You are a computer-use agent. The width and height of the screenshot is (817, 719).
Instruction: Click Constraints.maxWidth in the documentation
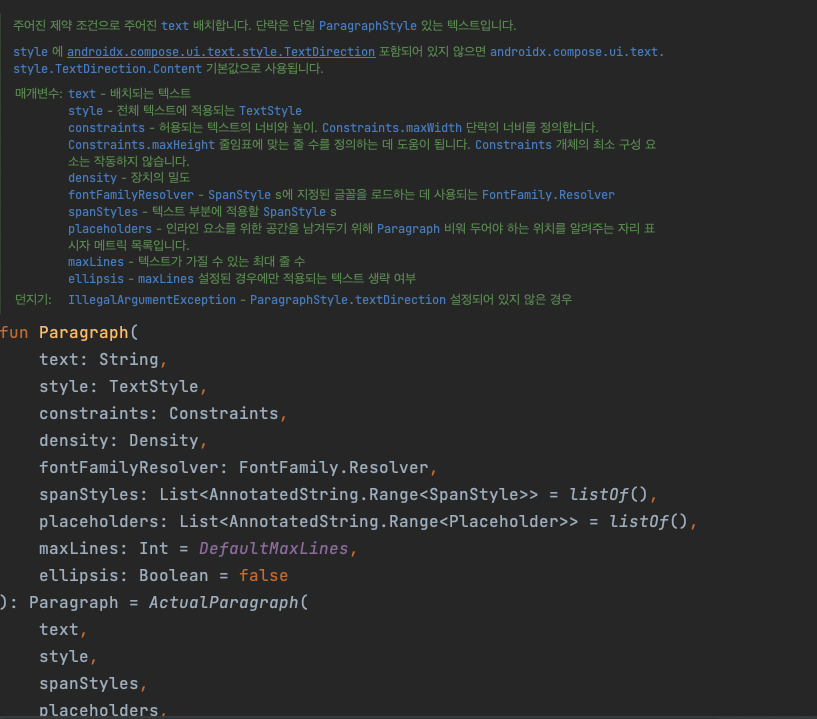(x=392, y=128)
